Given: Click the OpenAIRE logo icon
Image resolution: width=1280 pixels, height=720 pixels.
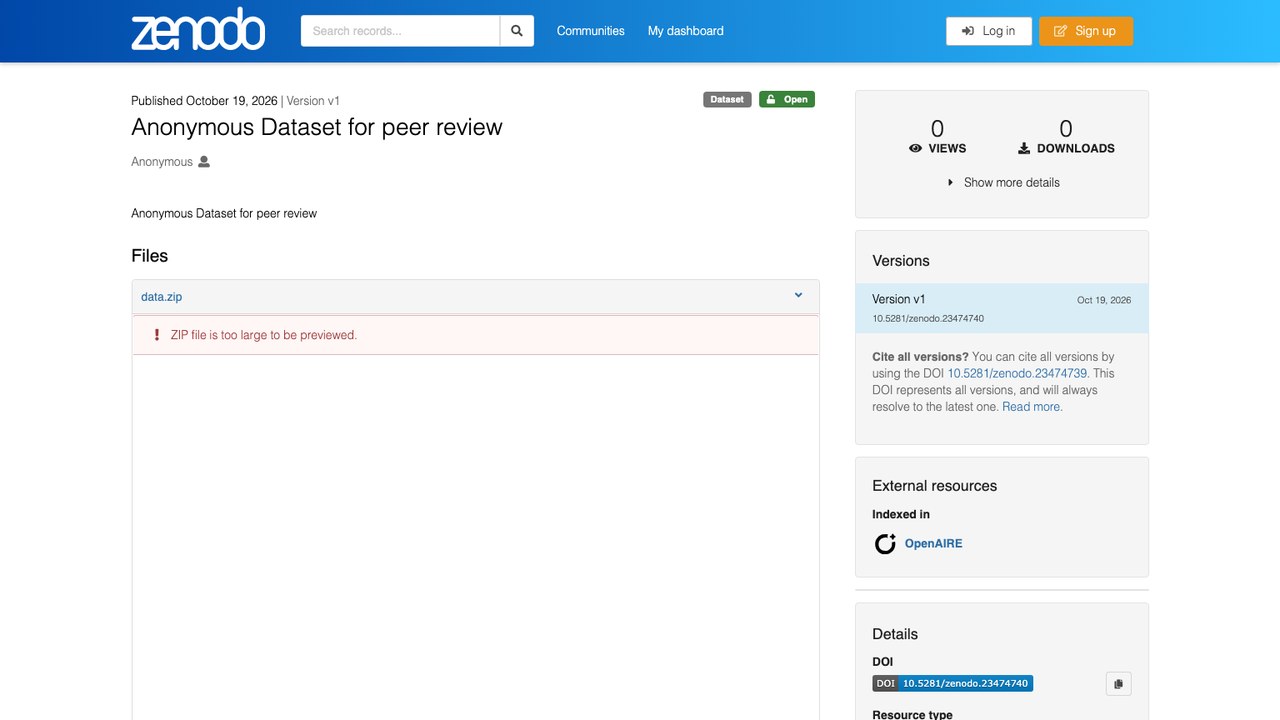Looking at the screenshot, I should pos(885,544).
